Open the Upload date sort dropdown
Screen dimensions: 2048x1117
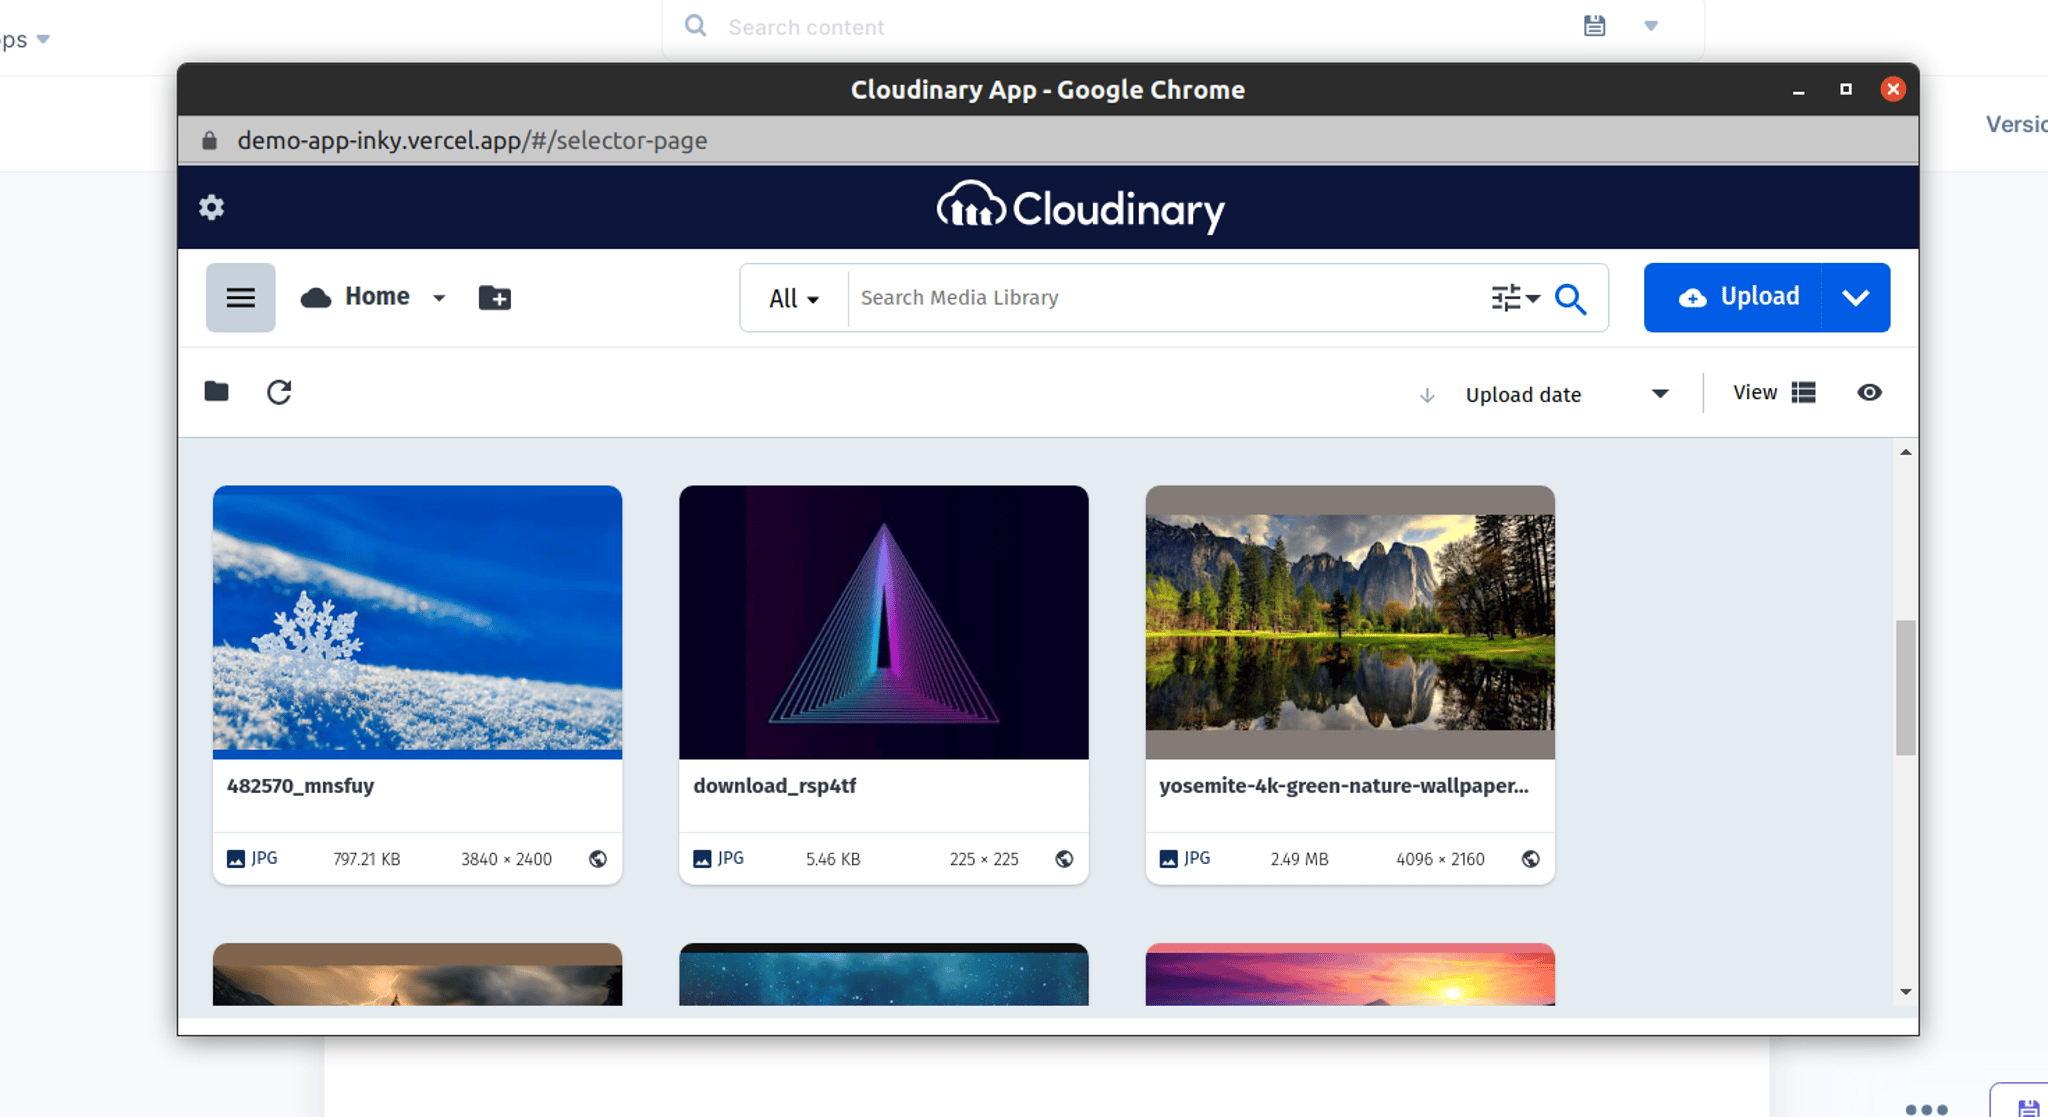click(1567, 394)
